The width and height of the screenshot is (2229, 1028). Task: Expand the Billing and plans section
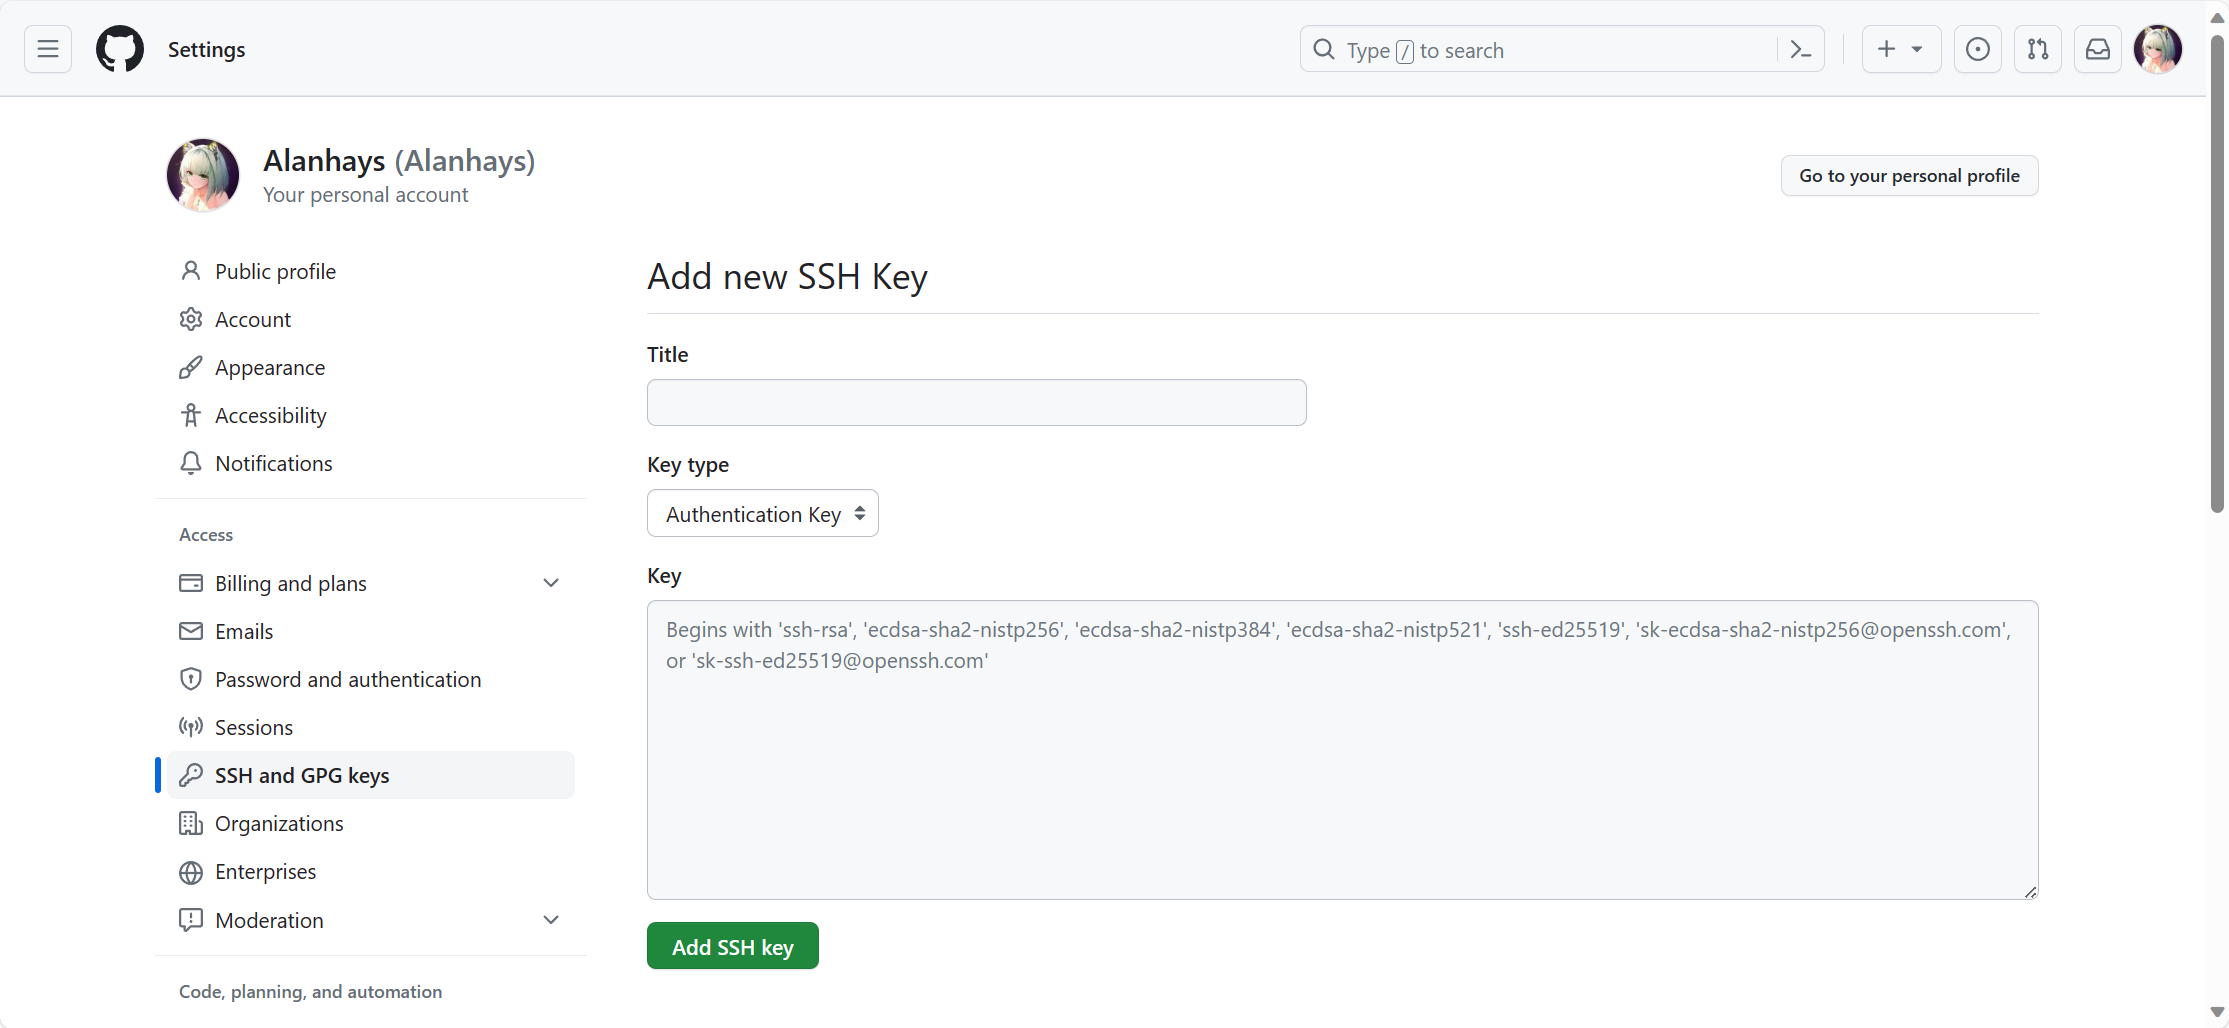[550, 583]
